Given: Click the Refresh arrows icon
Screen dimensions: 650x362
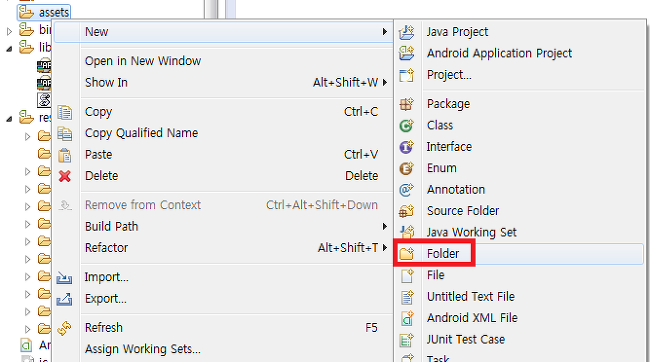Looking at the screenshot, I should point(64,328).
